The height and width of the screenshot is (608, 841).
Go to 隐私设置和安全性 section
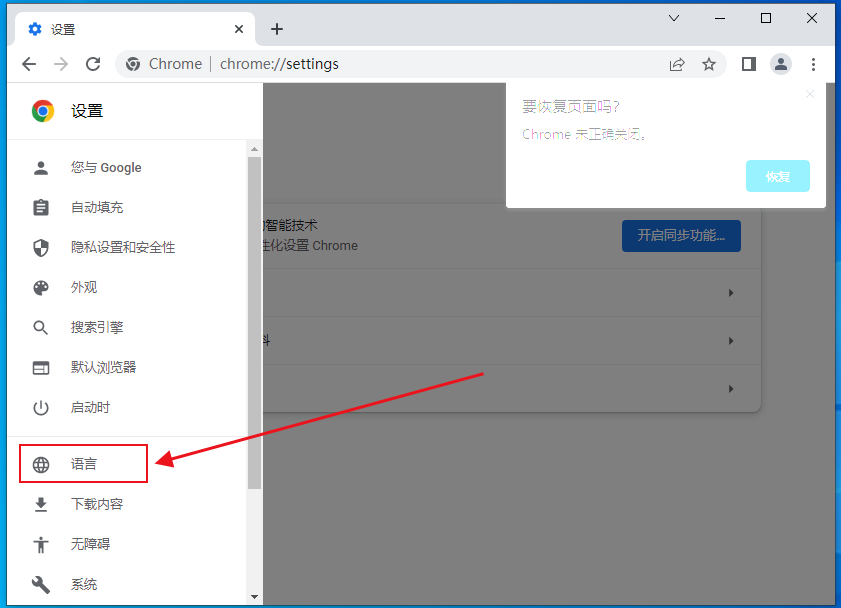[x=127, y=248]
